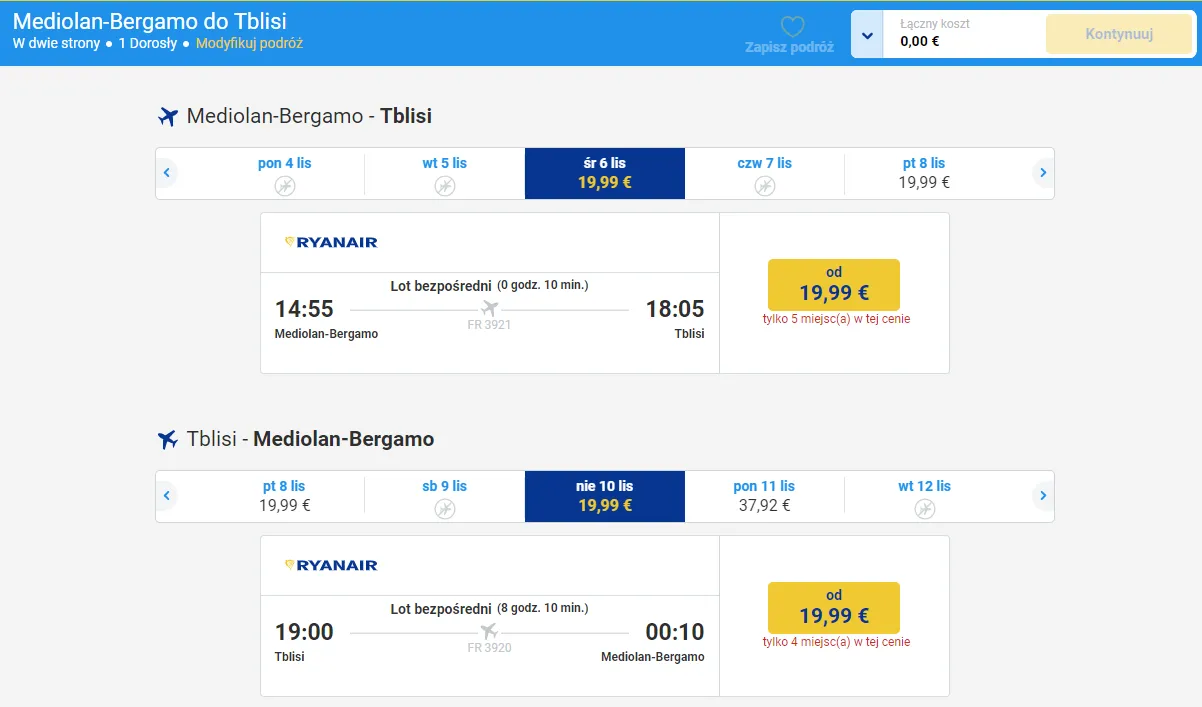Select return date pon 11 lis
The image size is (1202, 707).
(764, 496)
